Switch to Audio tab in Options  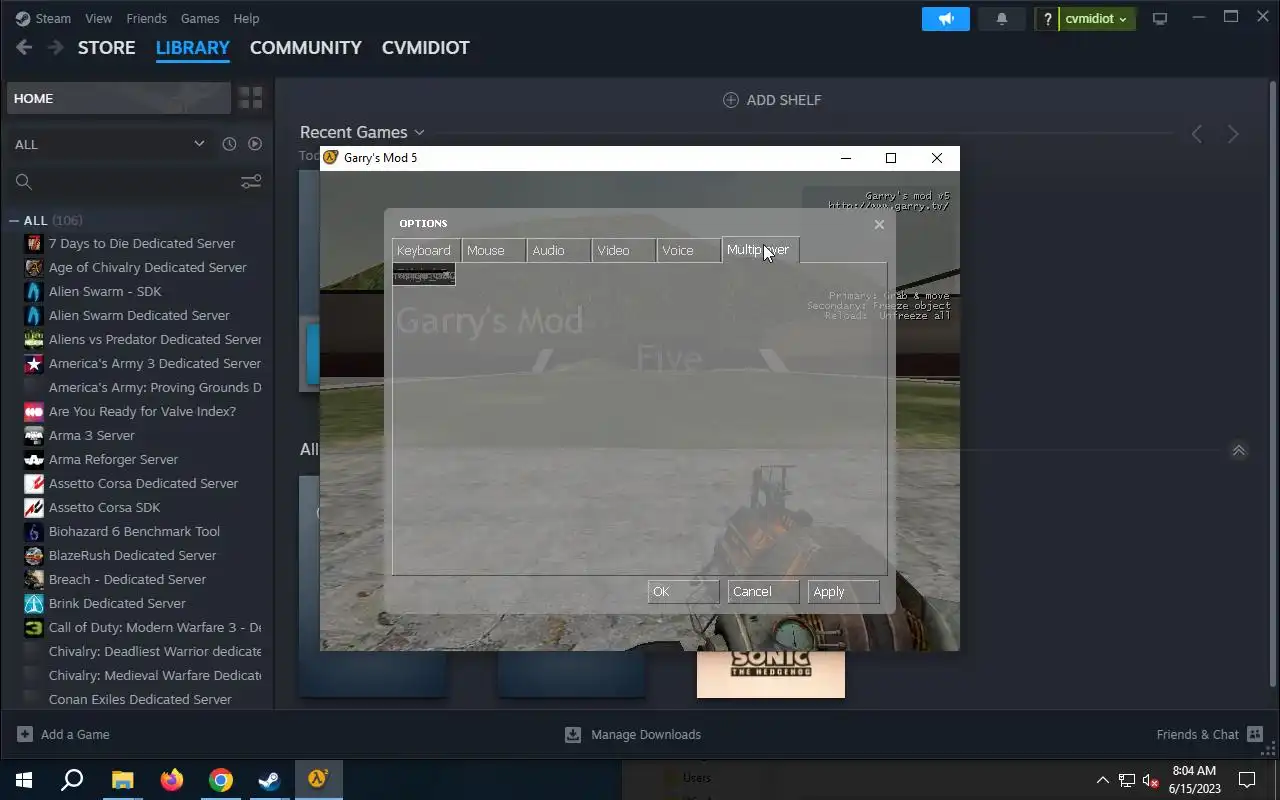tap(559, 250)
